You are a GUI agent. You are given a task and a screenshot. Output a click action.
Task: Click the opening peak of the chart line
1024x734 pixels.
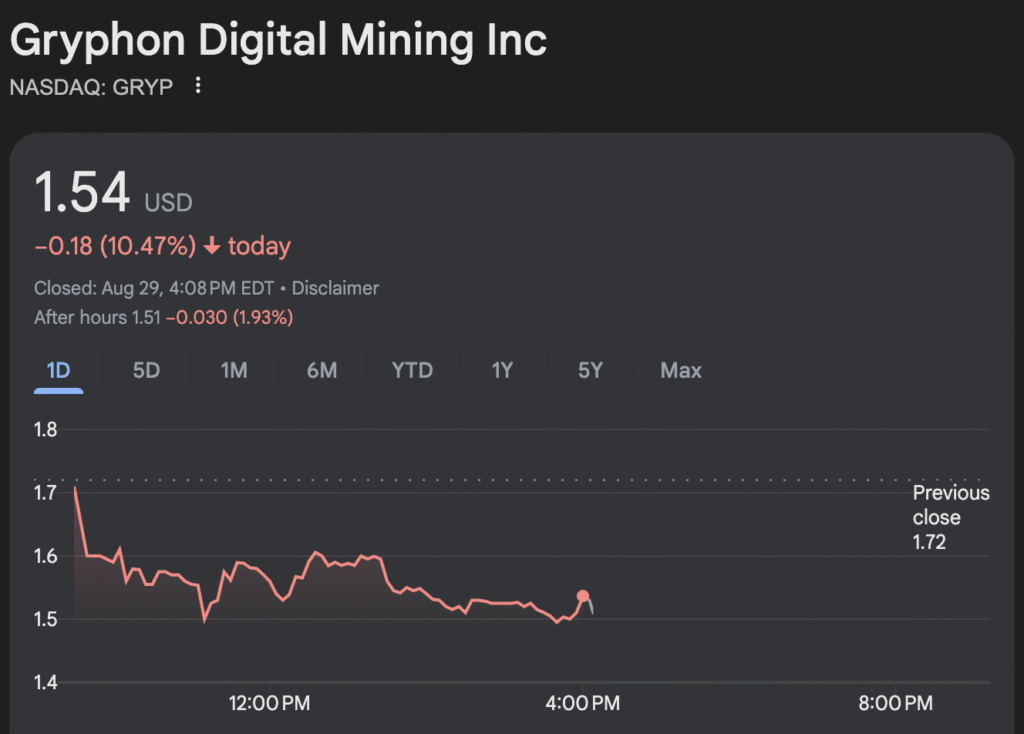[75, 488]
